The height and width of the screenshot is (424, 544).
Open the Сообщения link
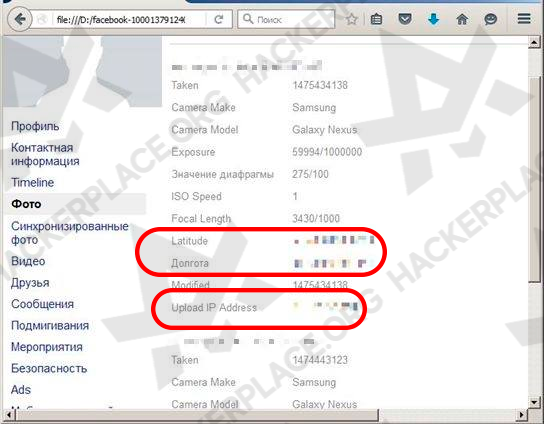pos(42,304)
